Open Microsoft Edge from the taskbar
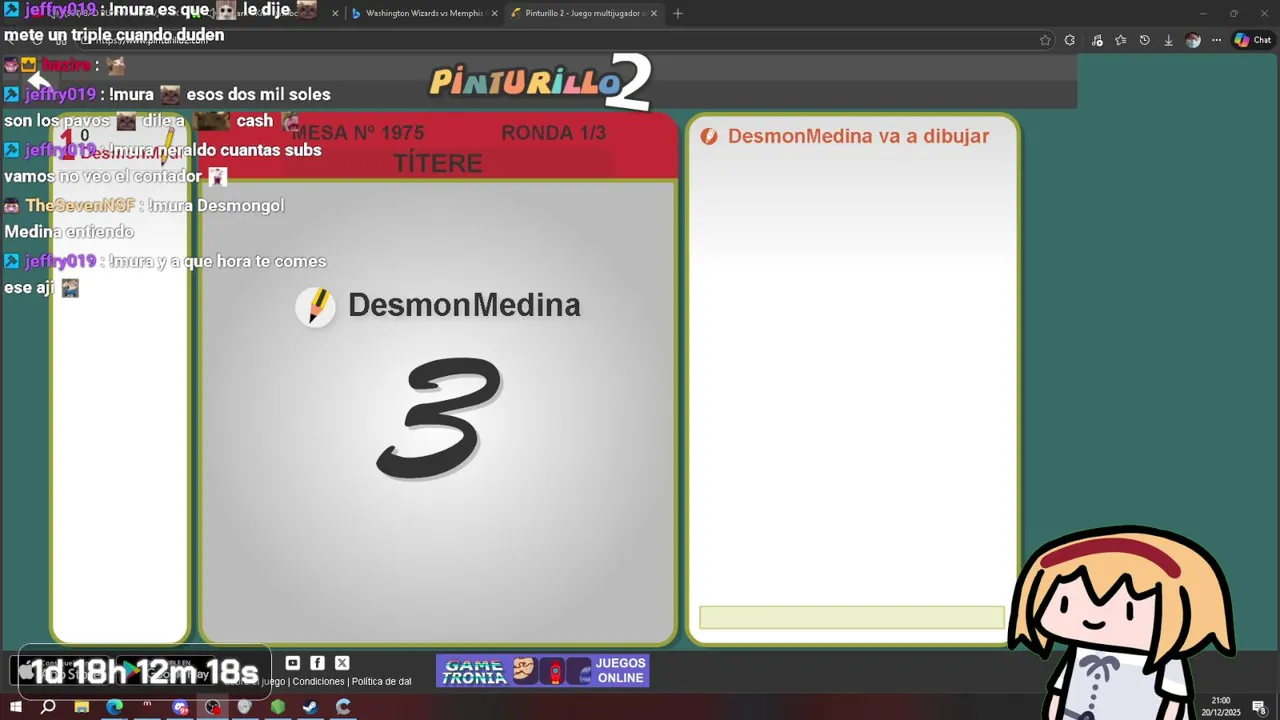 [x=114, y=707]
